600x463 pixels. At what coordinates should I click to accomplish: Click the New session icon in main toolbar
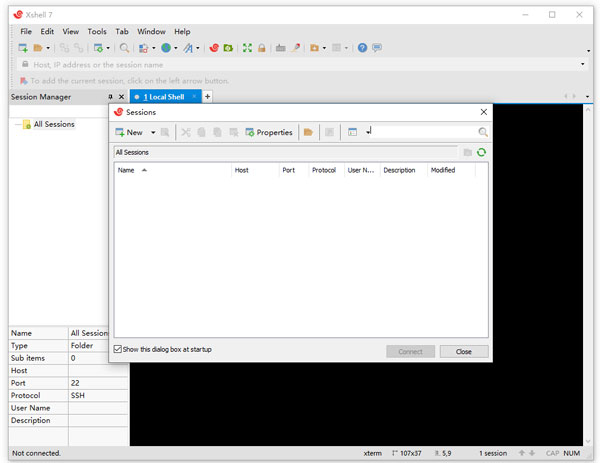click(x=23, y=48)
